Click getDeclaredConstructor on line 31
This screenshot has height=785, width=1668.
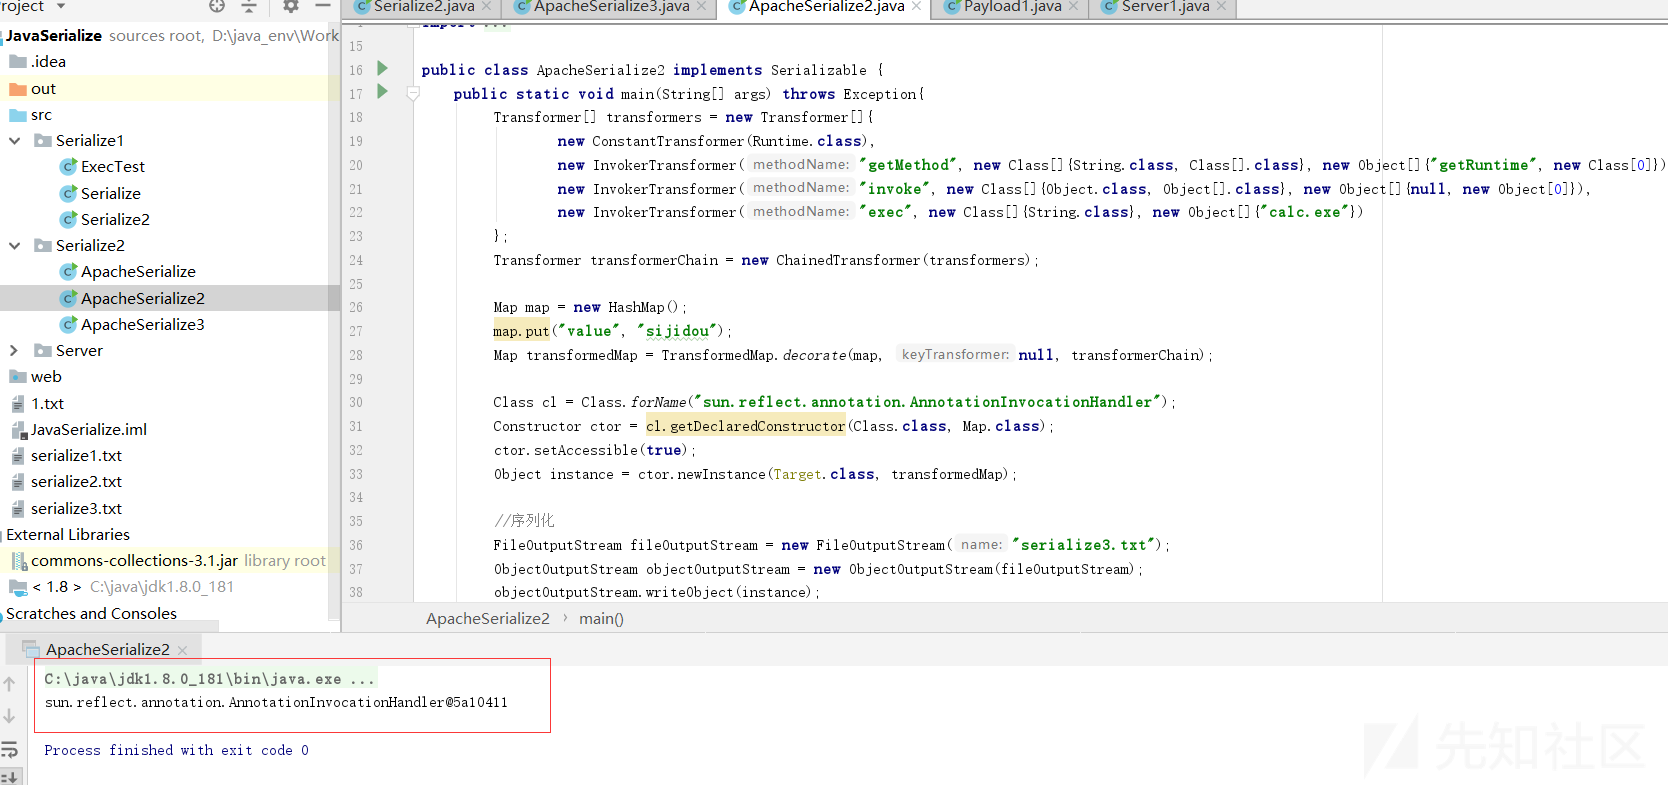click(x=757, y=426)
